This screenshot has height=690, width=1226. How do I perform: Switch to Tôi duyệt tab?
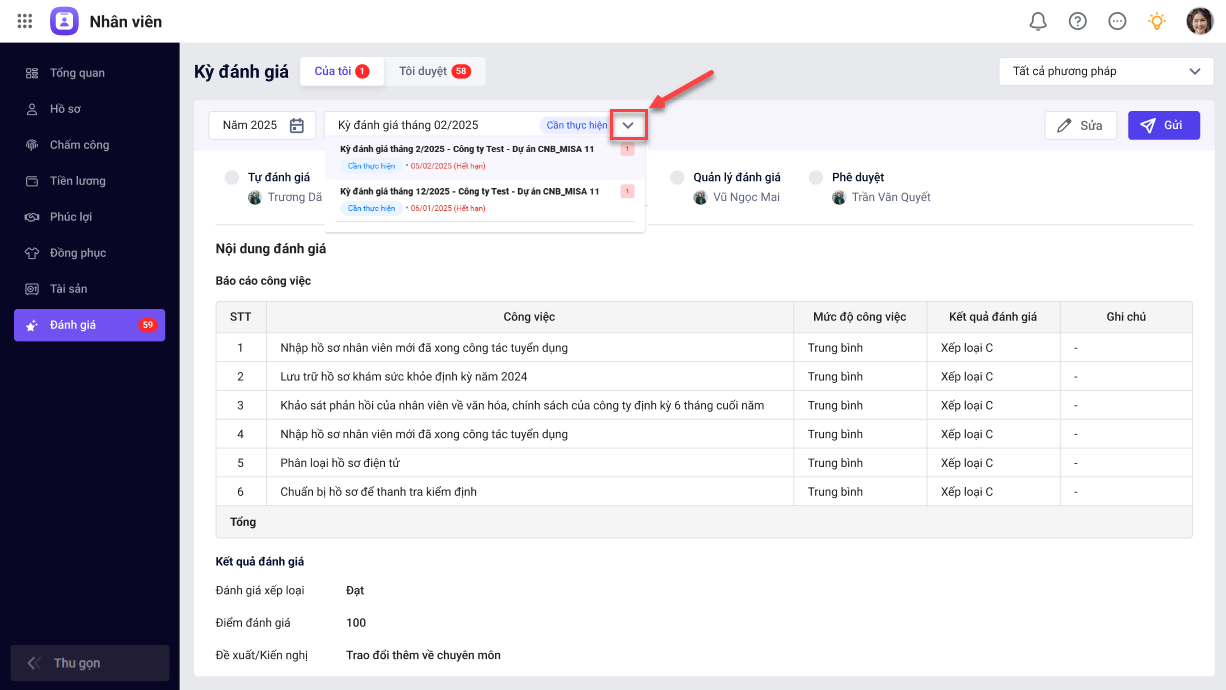435,71
